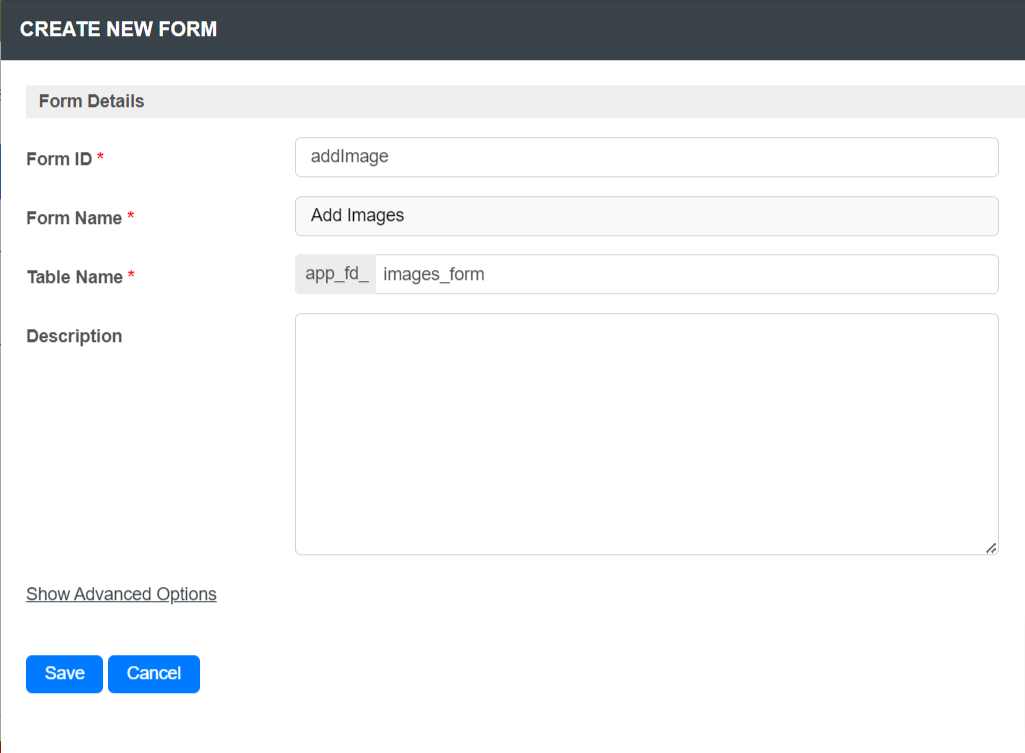Cancel the new form creation

(x=154, y=674)
